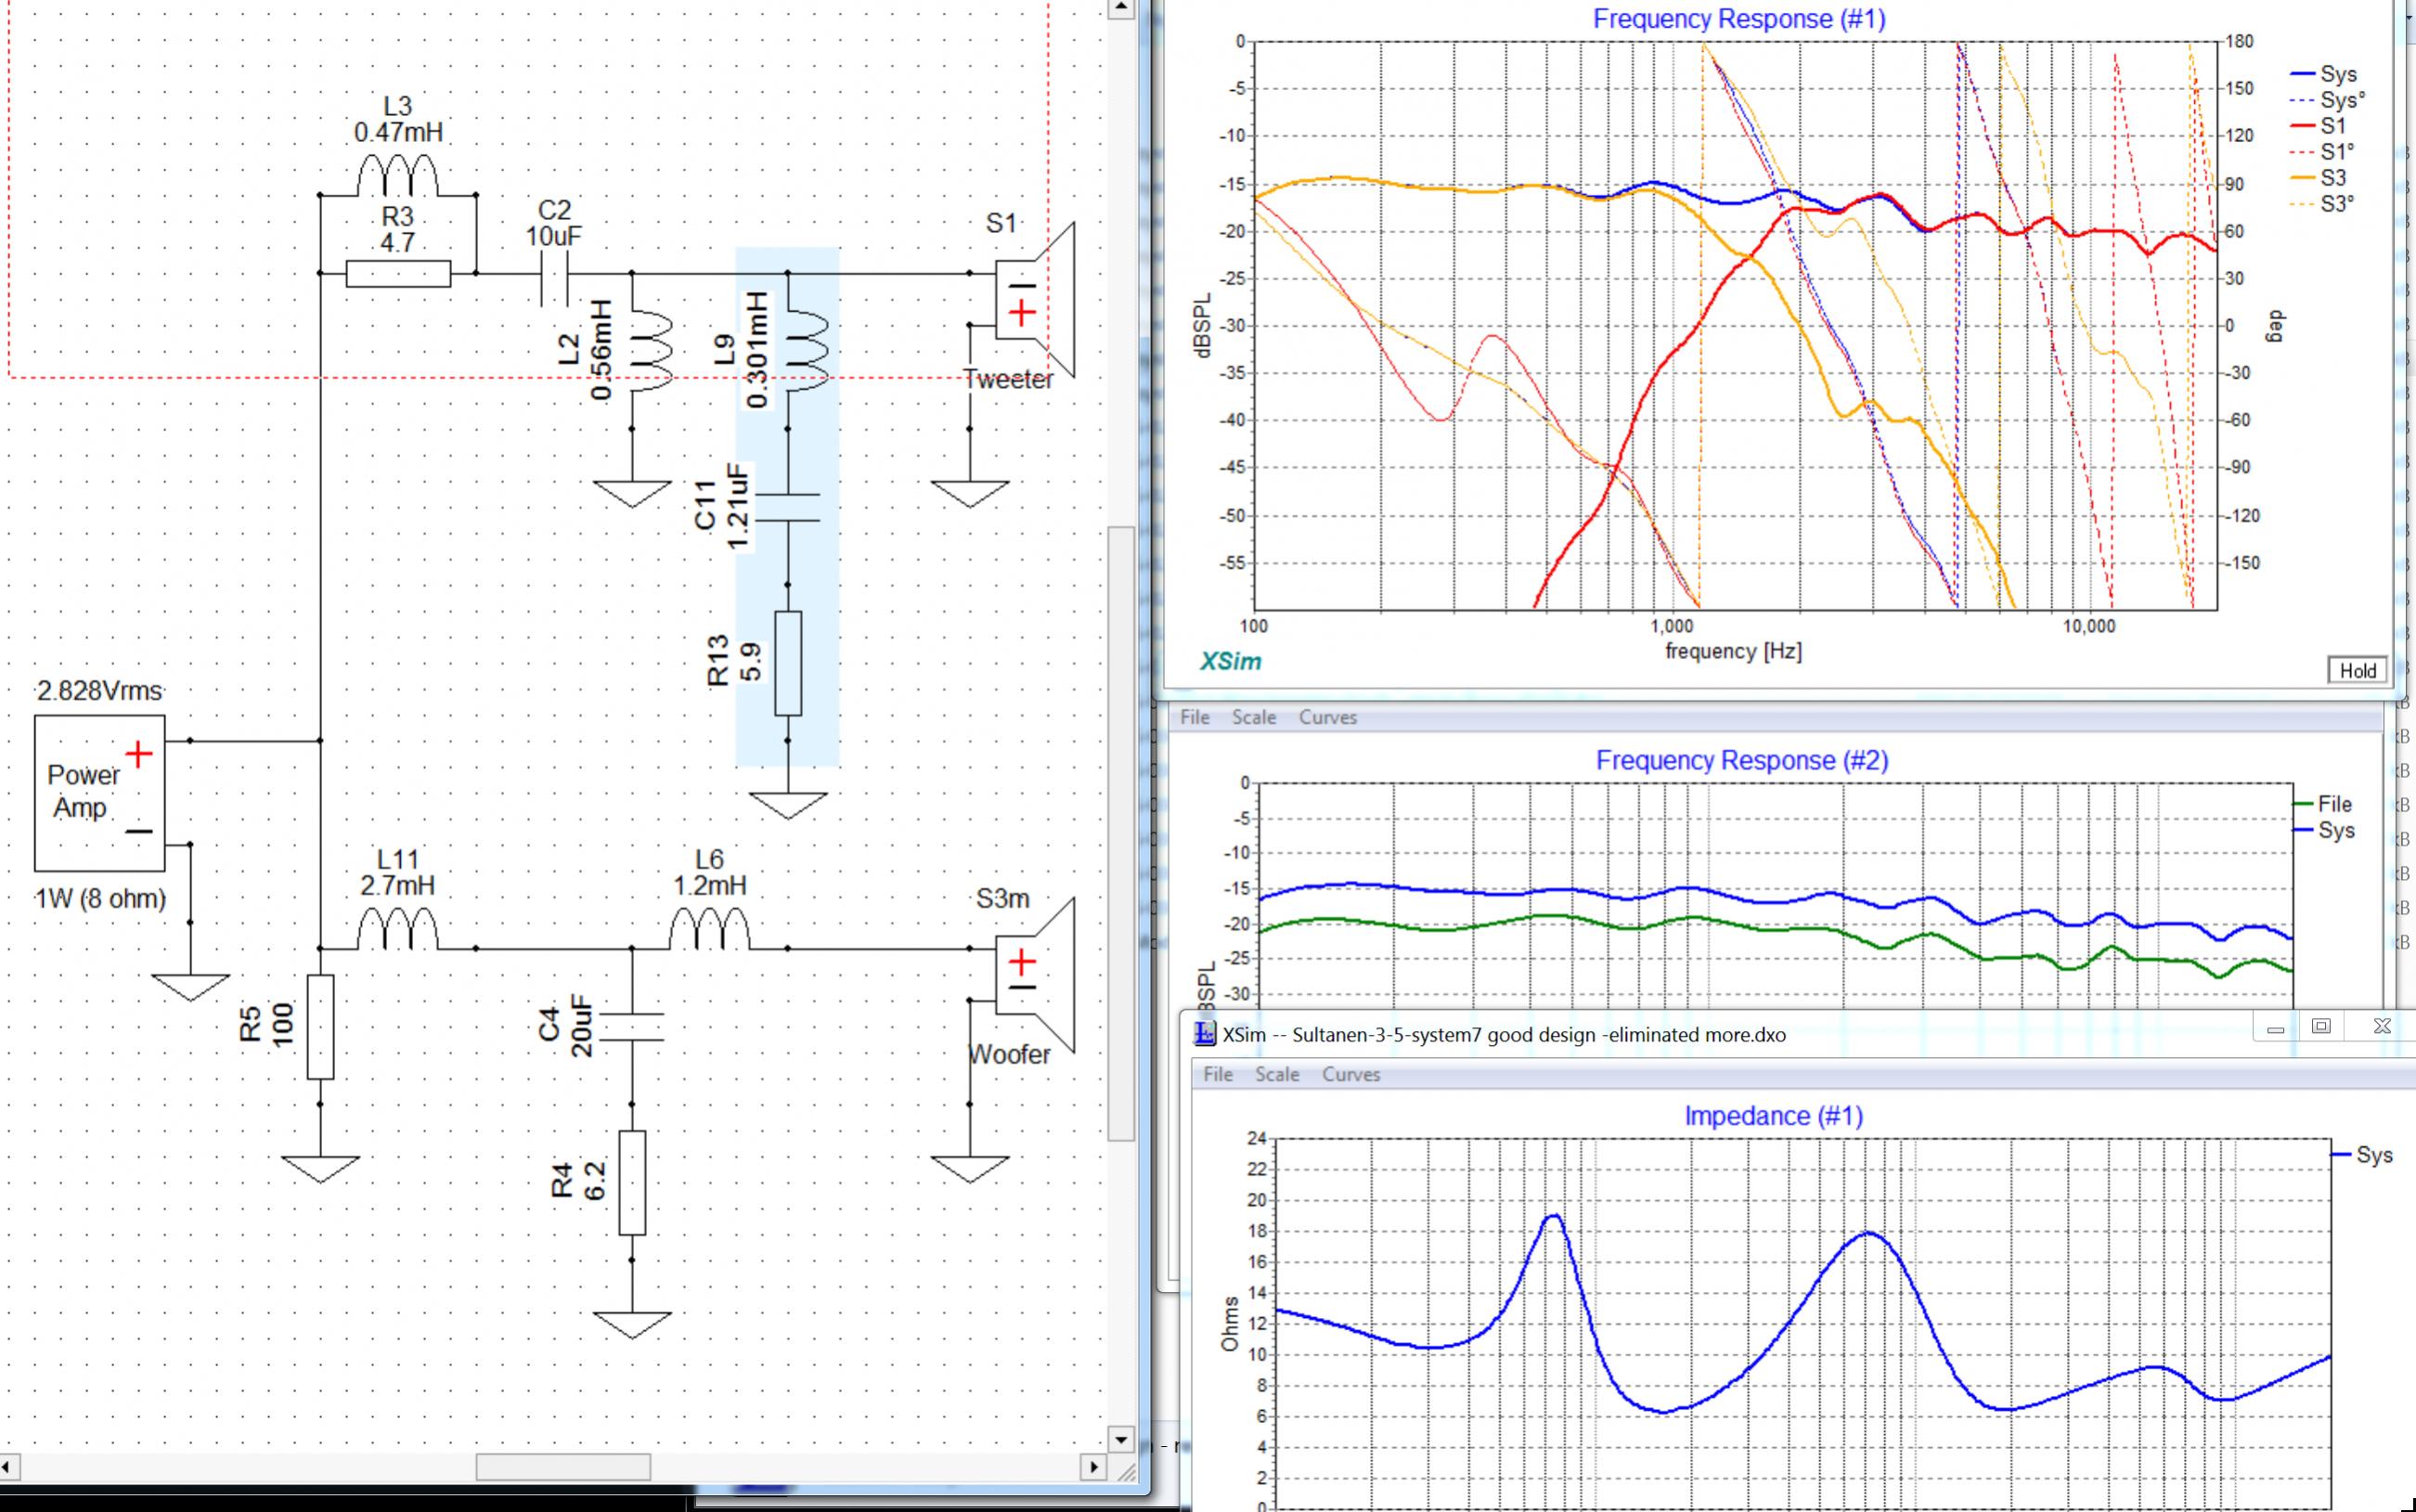The width and height of the screenshot is (2416, 1512).
Task: Select inductor L6 1.2mH
Action: (x=709, y=929)
